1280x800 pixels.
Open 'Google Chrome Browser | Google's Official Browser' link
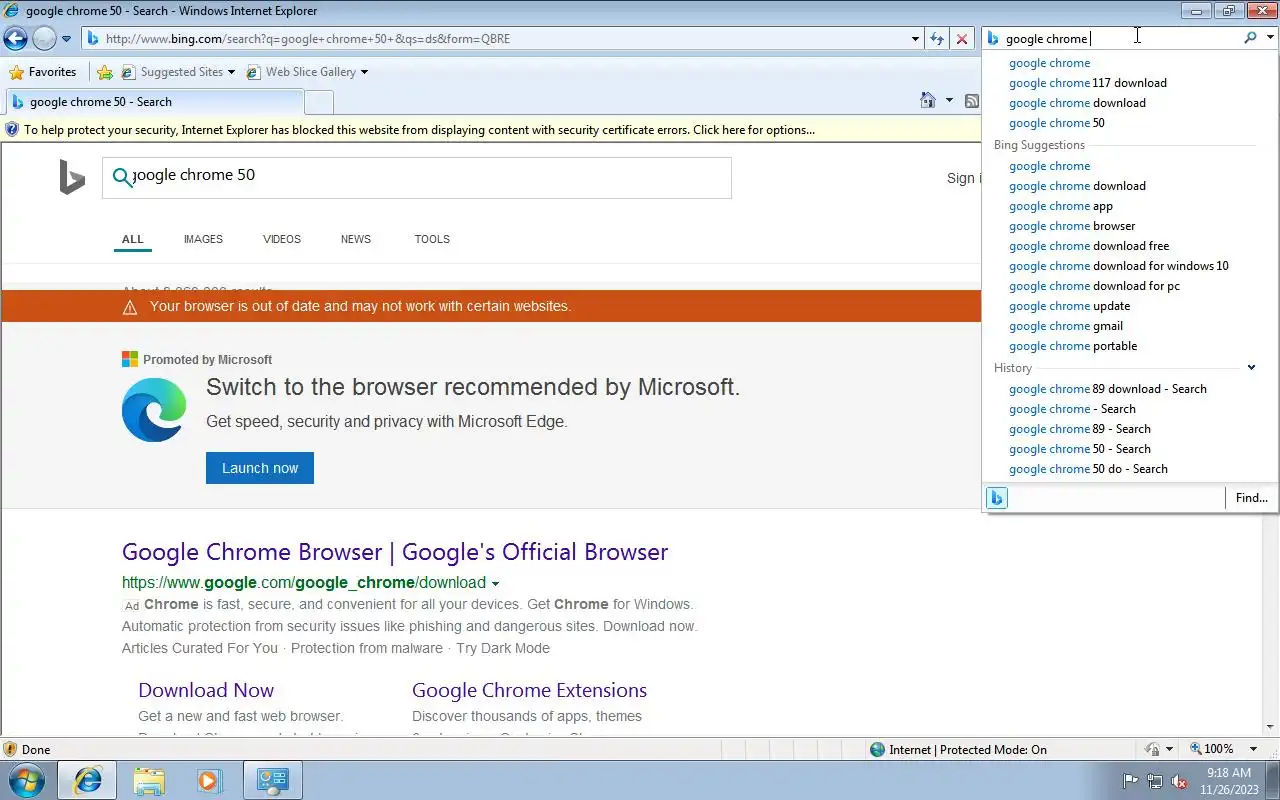(395, 552)
